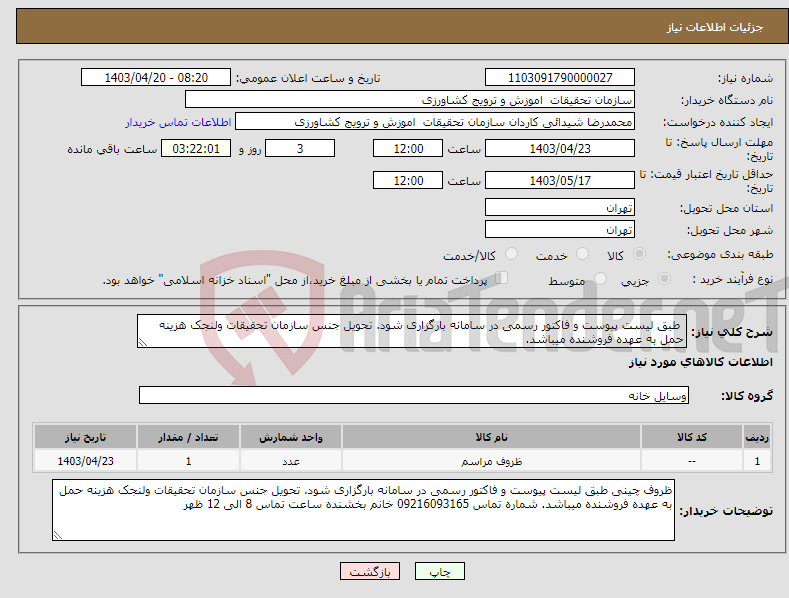Click the price validity date 1403/05/17 field

point(560,180)
